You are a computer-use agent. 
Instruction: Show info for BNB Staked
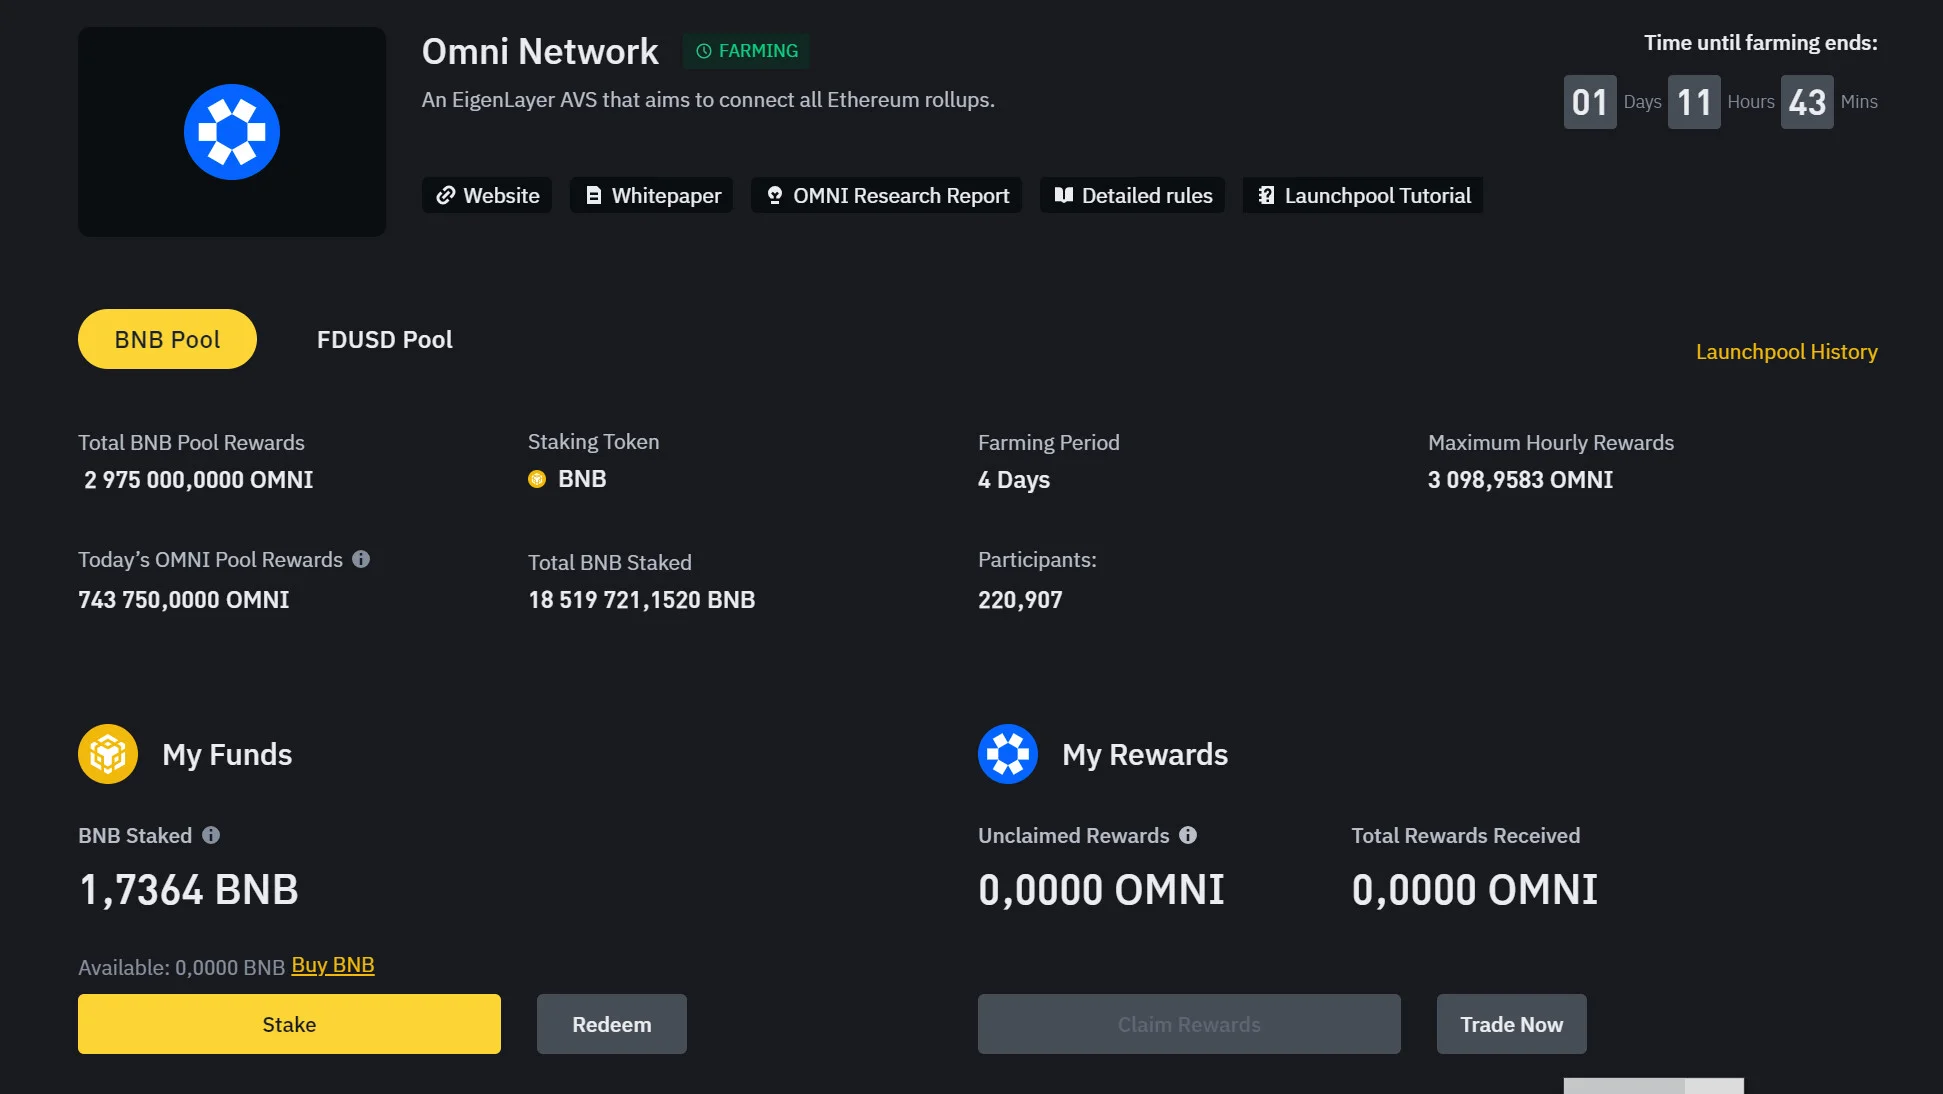pos(211,835)
